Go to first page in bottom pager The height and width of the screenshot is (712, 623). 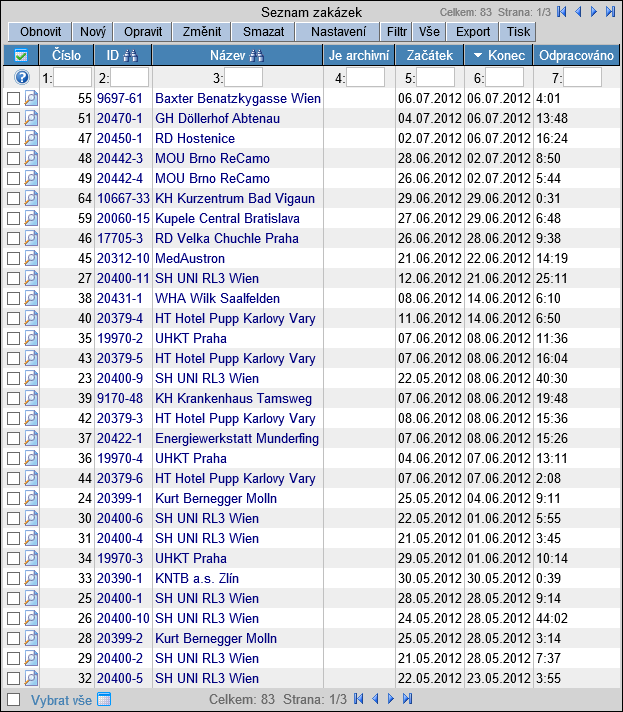click(358, 699)
